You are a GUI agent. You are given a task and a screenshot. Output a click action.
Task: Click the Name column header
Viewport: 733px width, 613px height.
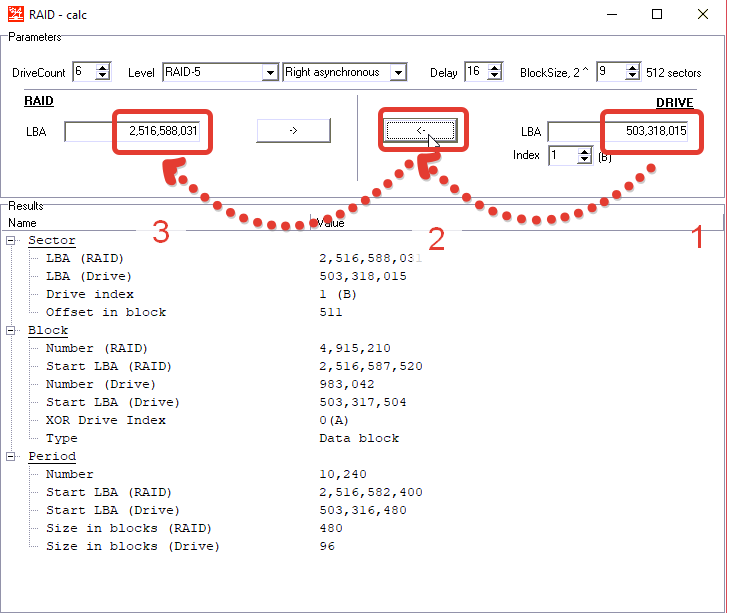click(x=150, y=223)
